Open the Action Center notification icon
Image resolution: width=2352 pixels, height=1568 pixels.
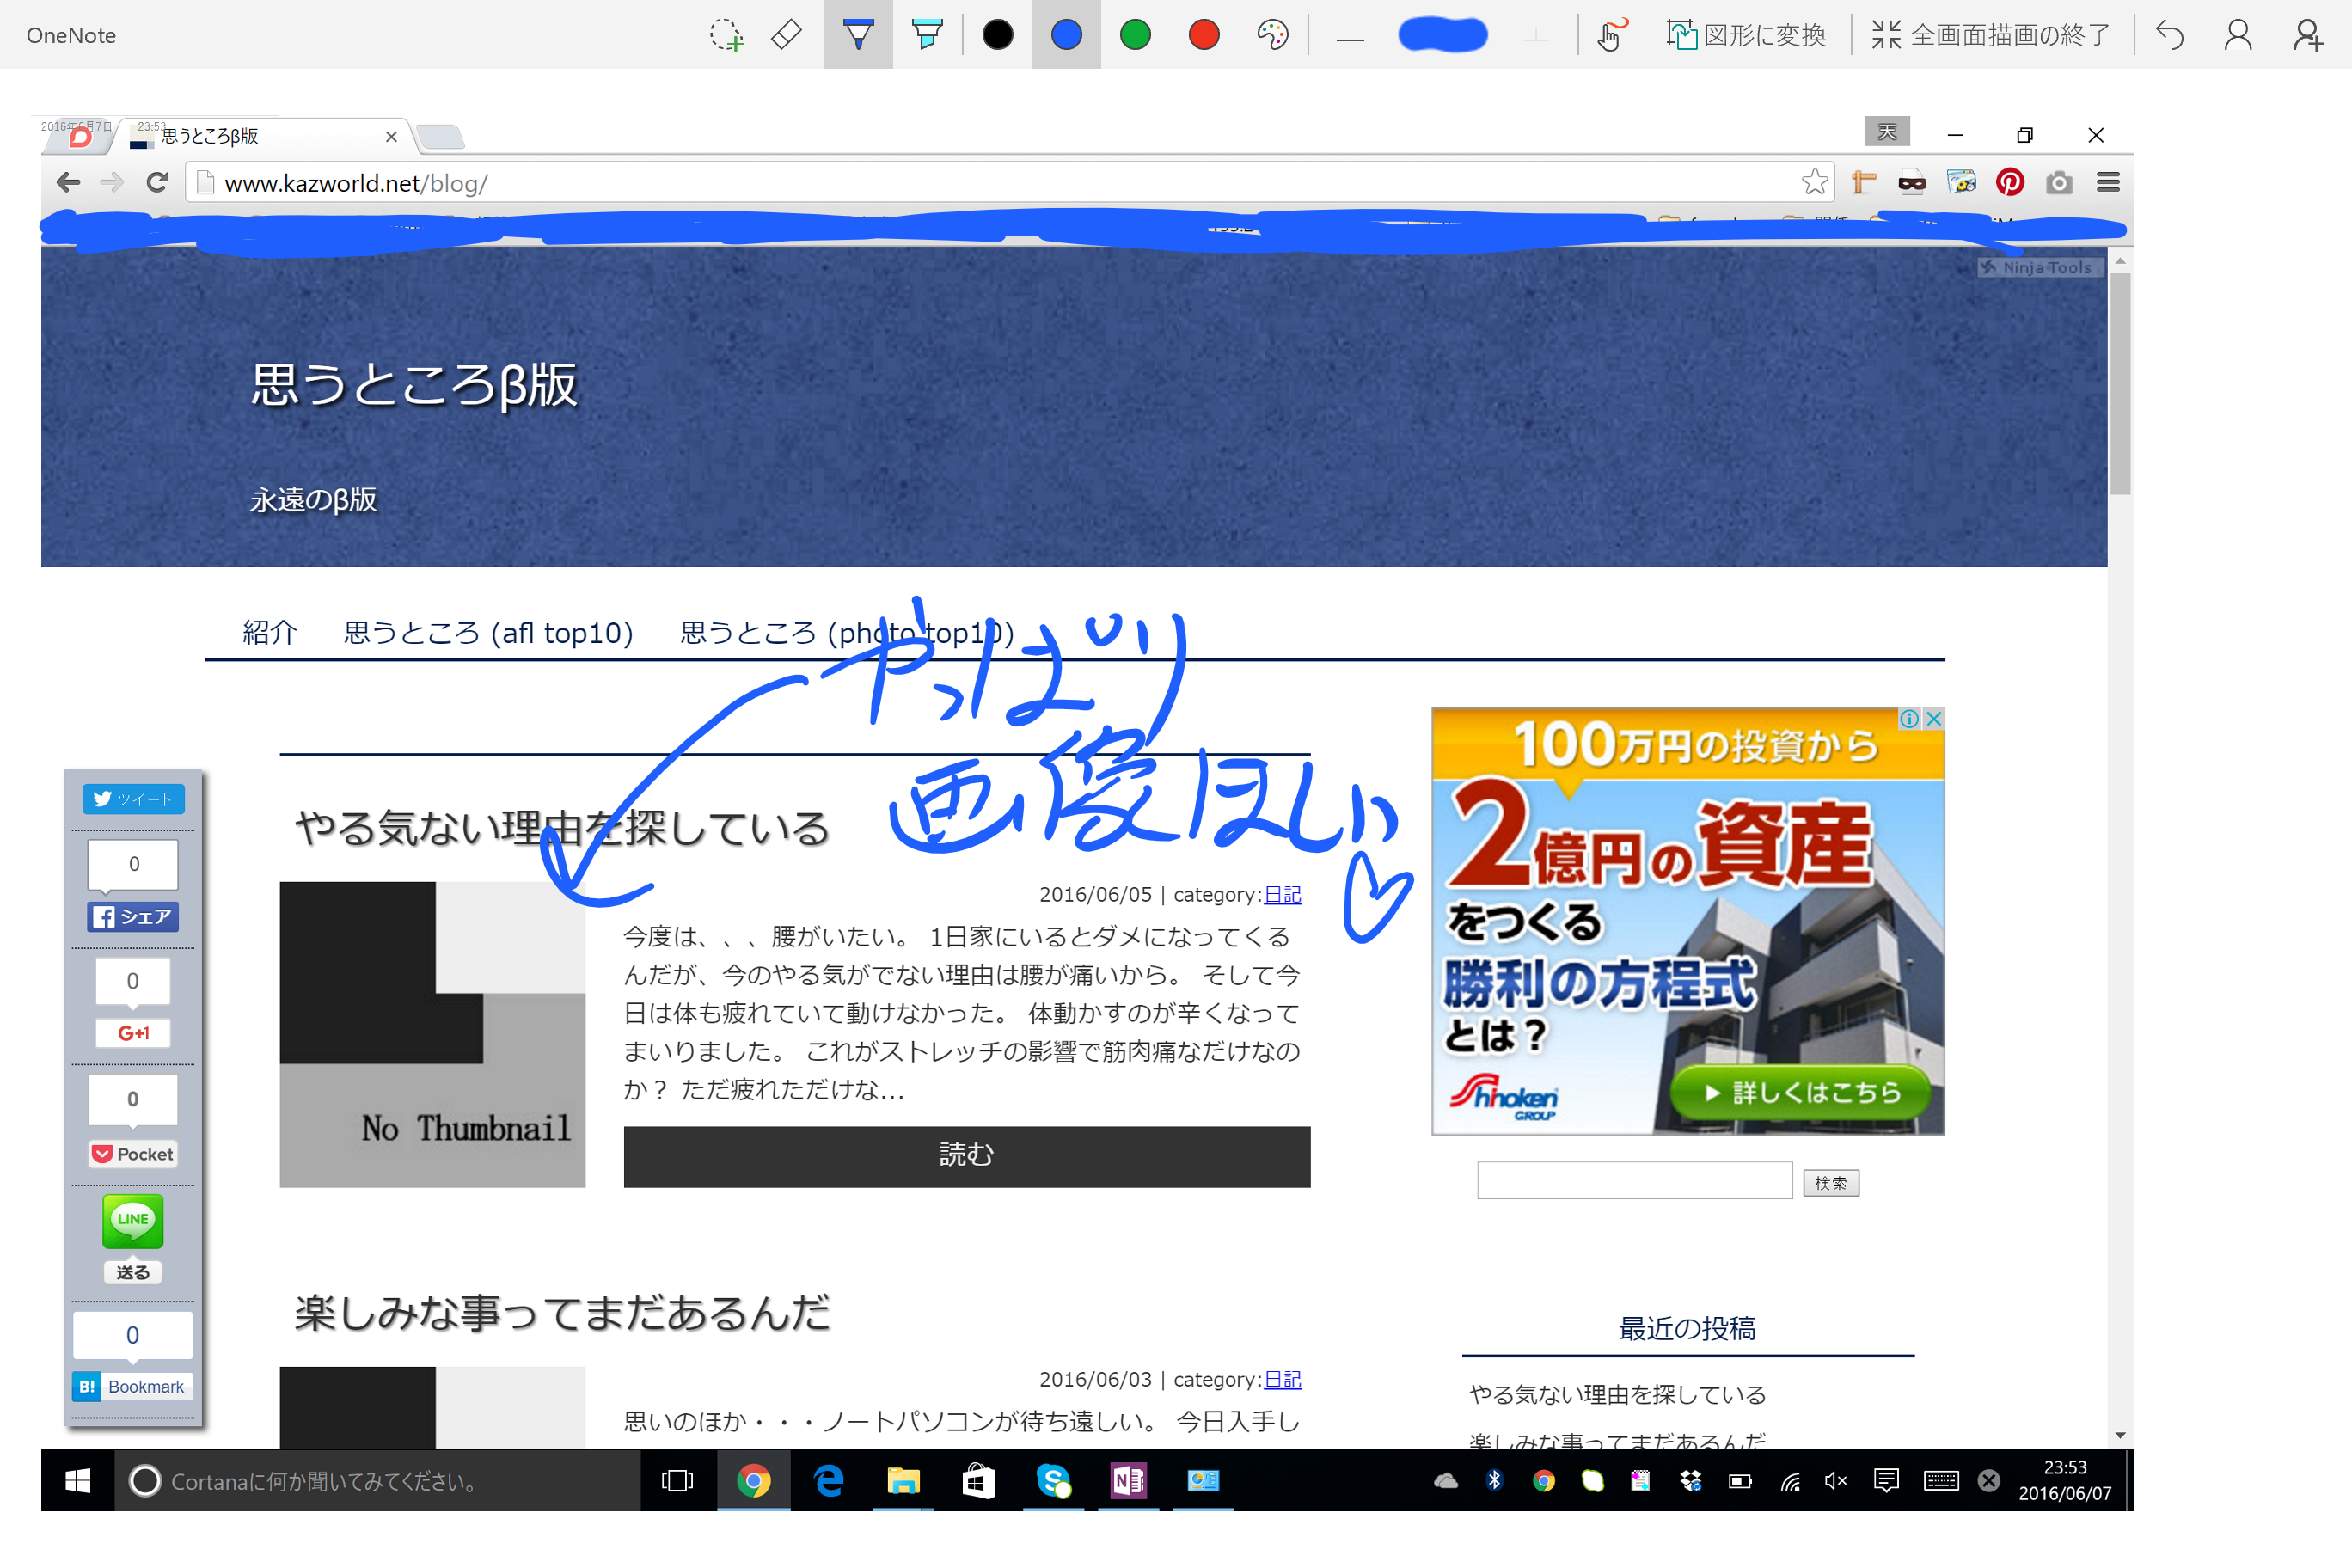click(1886, 1481)
